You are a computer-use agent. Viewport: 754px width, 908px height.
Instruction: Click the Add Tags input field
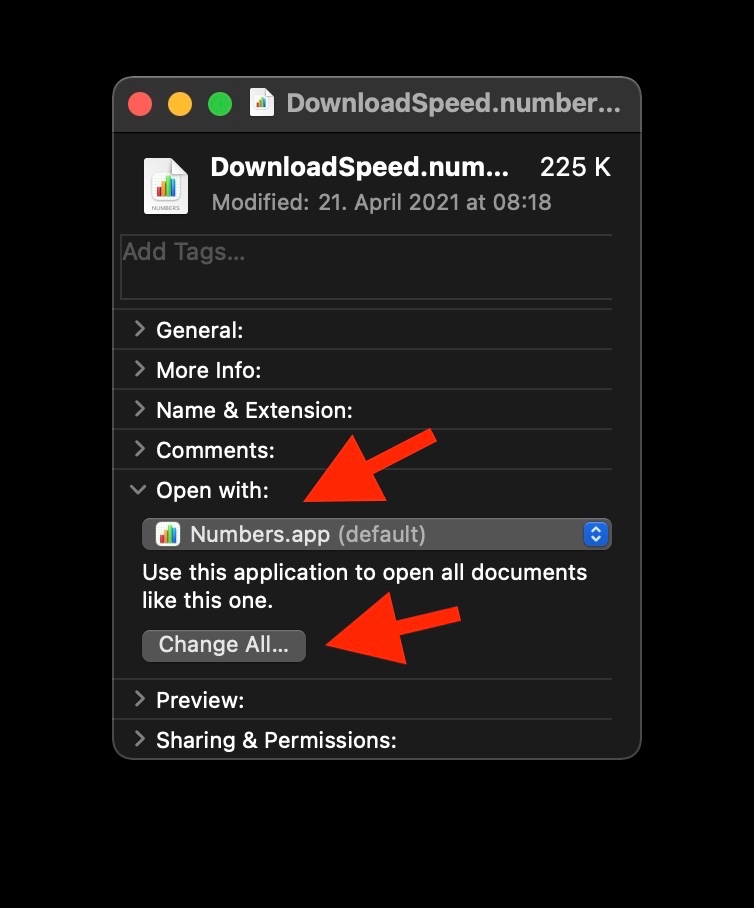coord(366,267)
